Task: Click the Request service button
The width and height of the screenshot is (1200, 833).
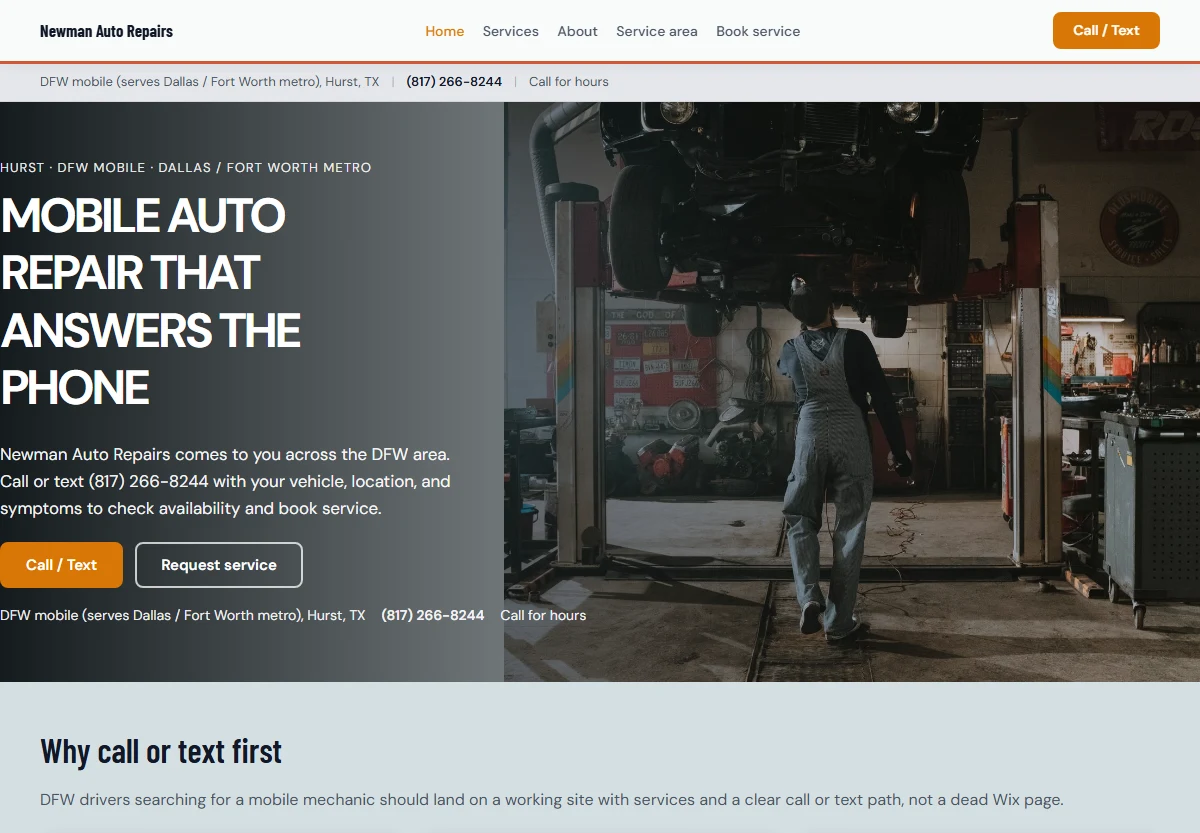Action: click(219, 565)
